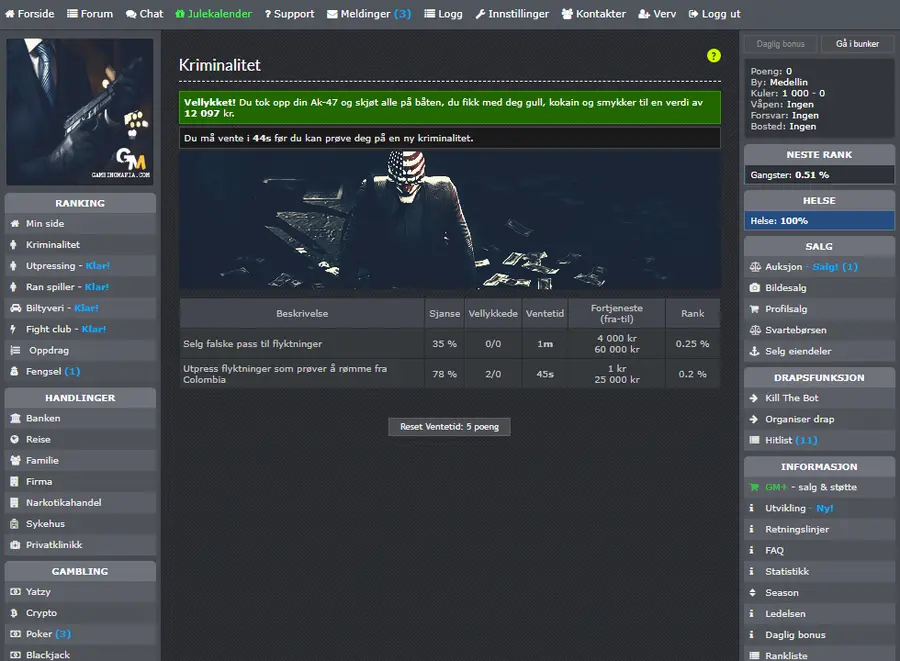The height and width of the screenshot is (661, 900).
Task: Open Banken via its bank icon
Action: [x=15, y=418]
